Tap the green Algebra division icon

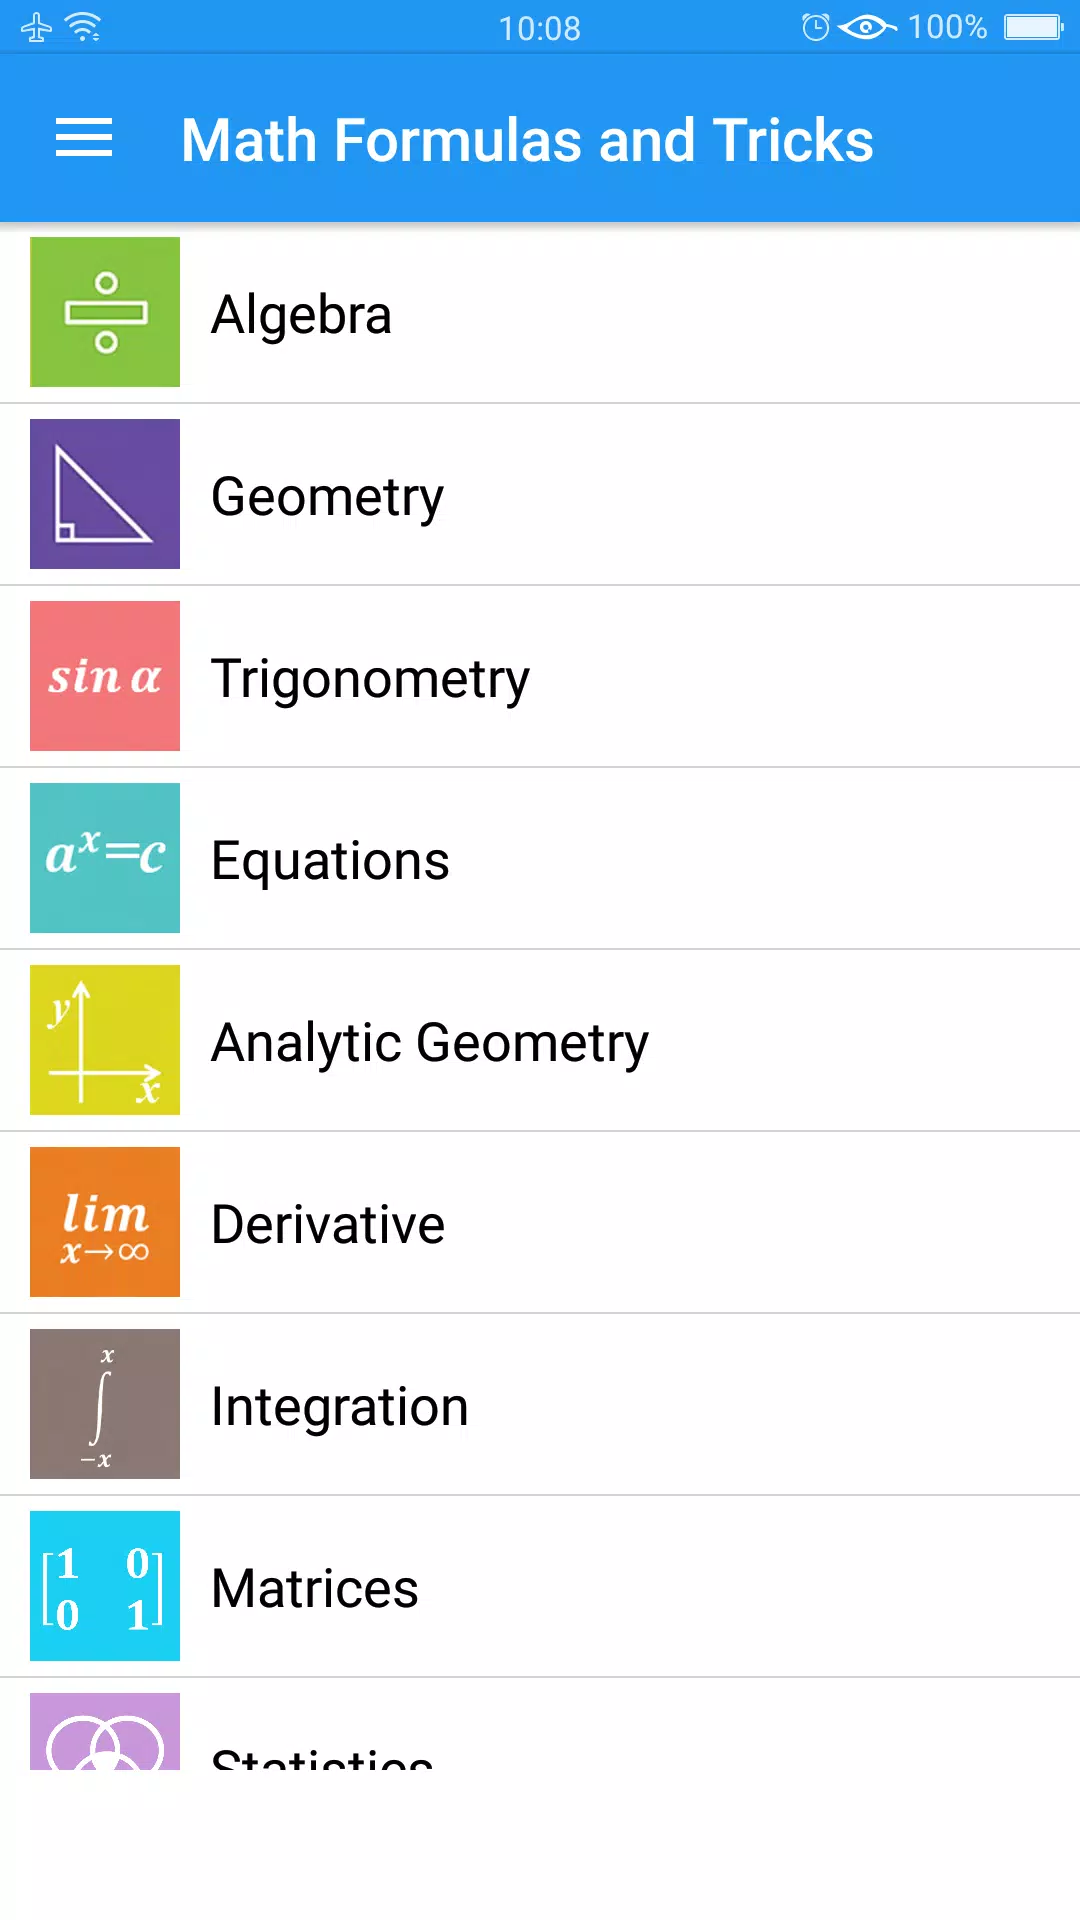[105, 312]
